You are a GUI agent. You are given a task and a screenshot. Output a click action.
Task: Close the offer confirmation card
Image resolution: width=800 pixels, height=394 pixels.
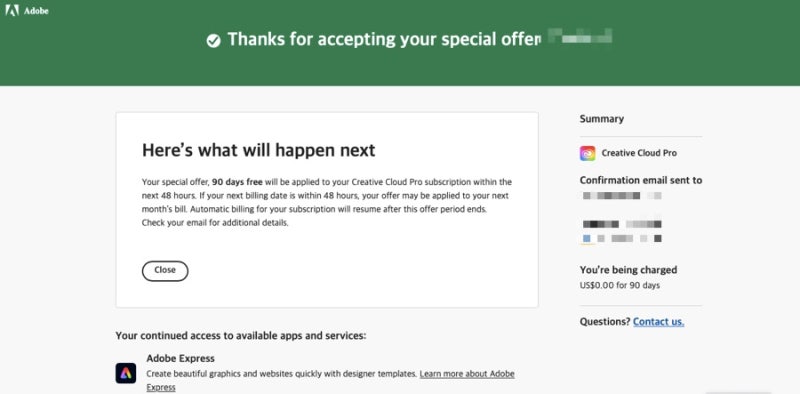165,271
